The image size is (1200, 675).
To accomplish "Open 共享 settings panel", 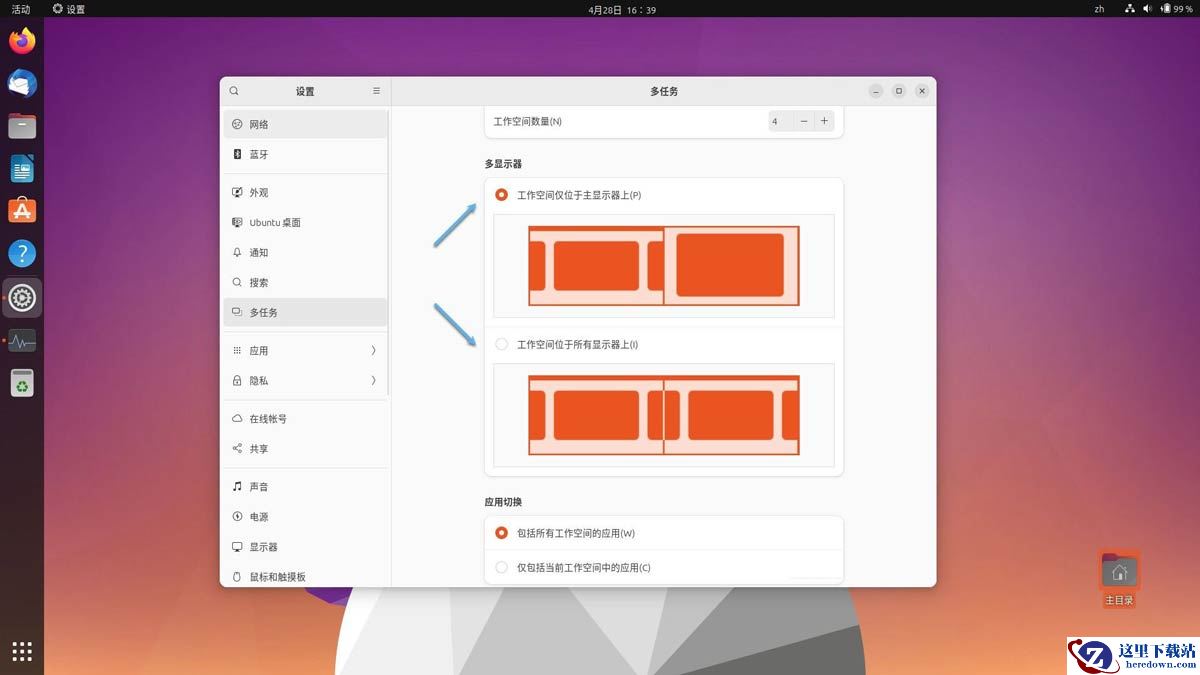I will coord(305,448).
